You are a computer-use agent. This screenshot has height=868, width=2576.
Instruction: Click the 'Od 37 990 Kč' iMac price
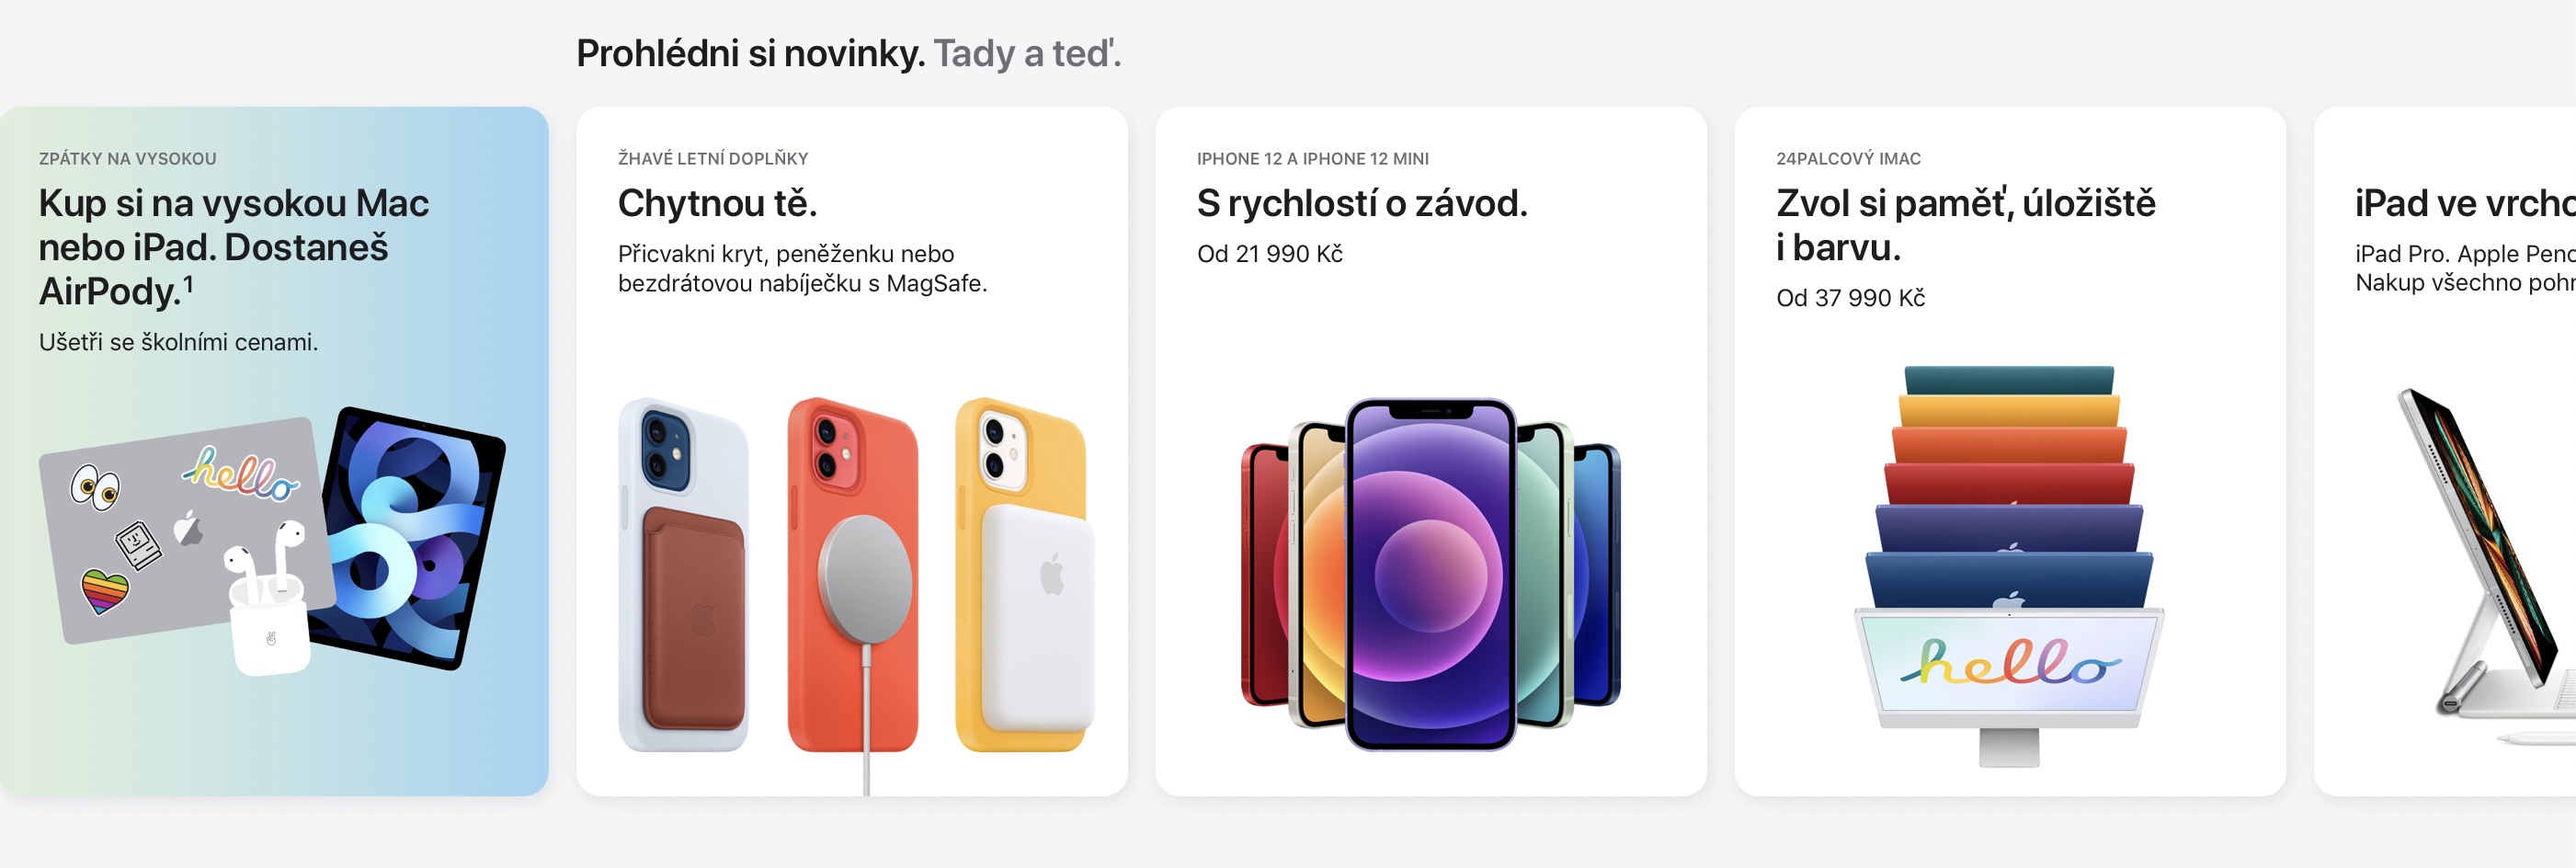(1850, 298)
